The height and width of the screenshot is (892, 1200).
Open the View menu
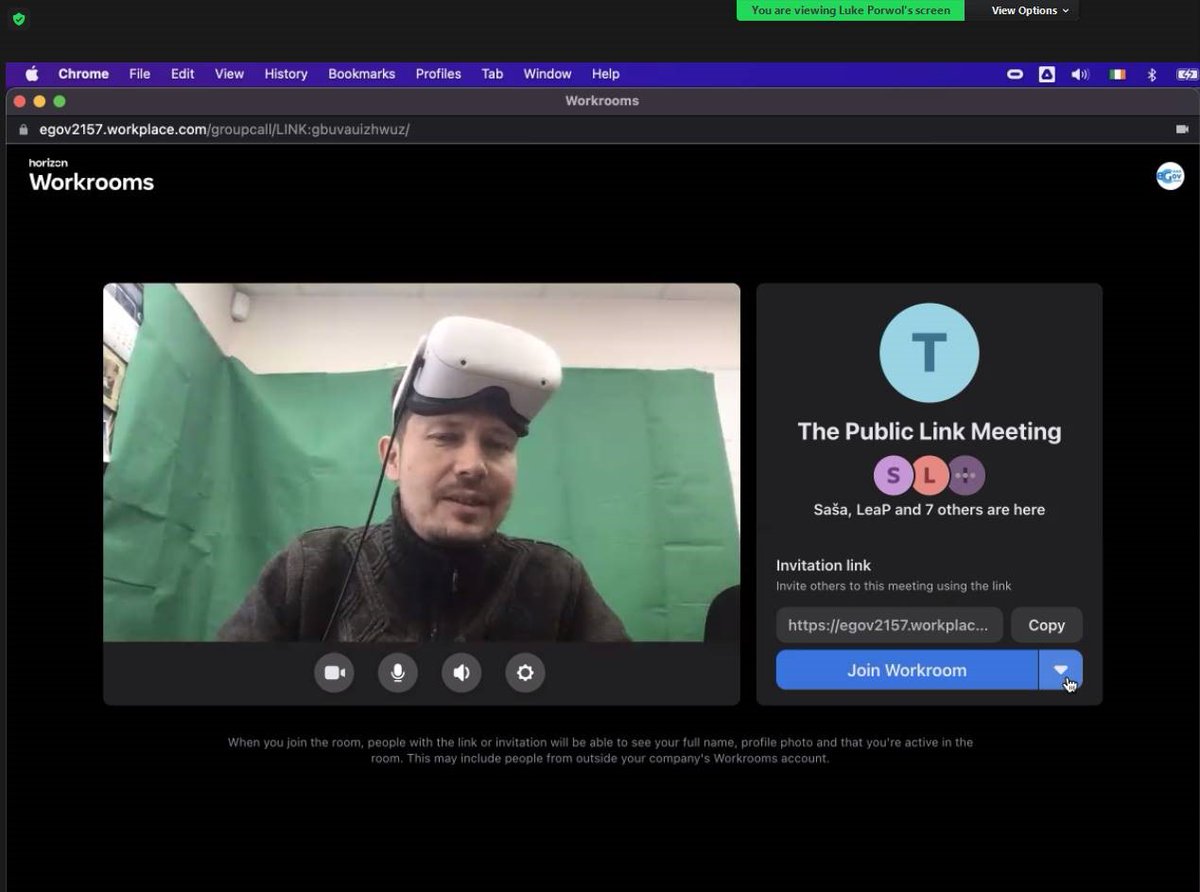pos(229,74)
